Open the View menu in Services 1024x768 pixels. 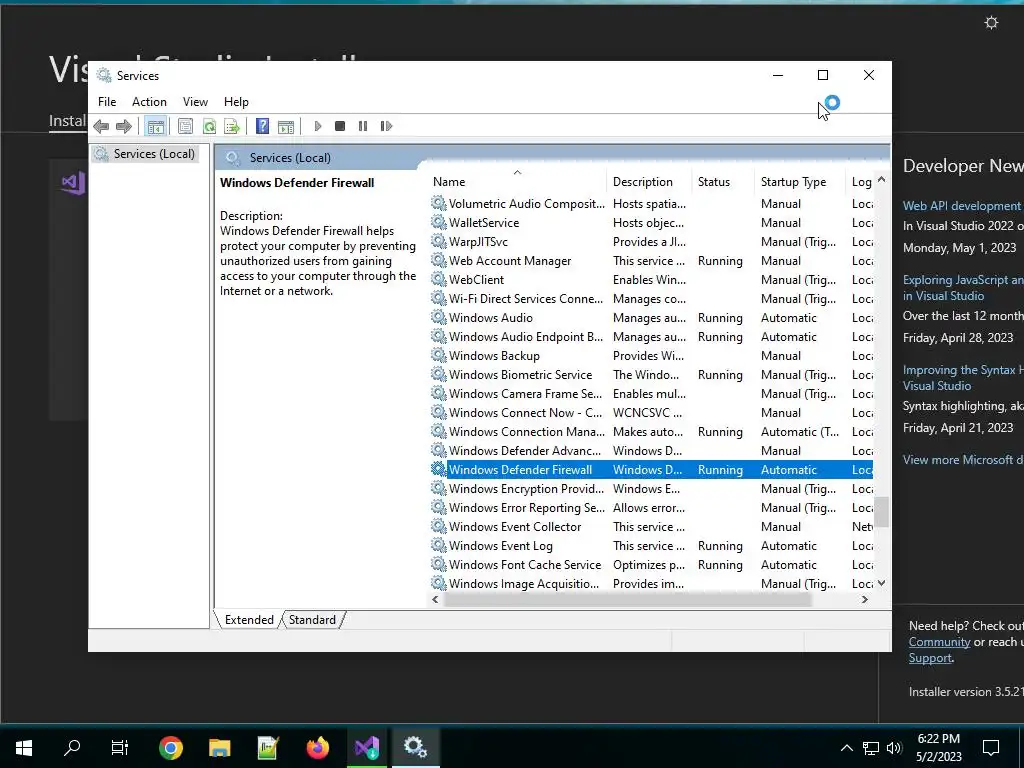pos(195,102)
